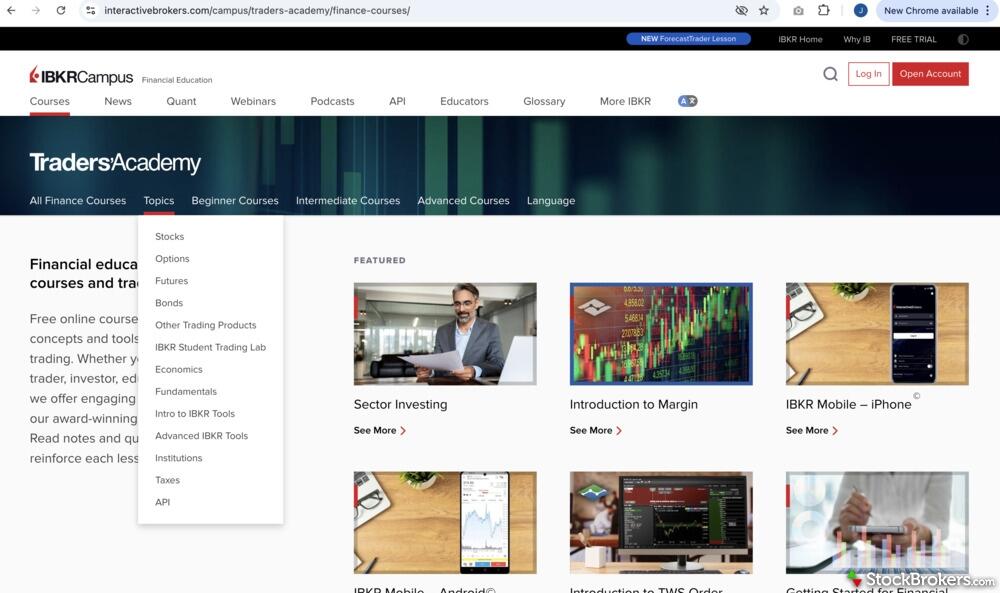Click the translate language toggle icon
1000x593 pixels.
click(687, 101)
